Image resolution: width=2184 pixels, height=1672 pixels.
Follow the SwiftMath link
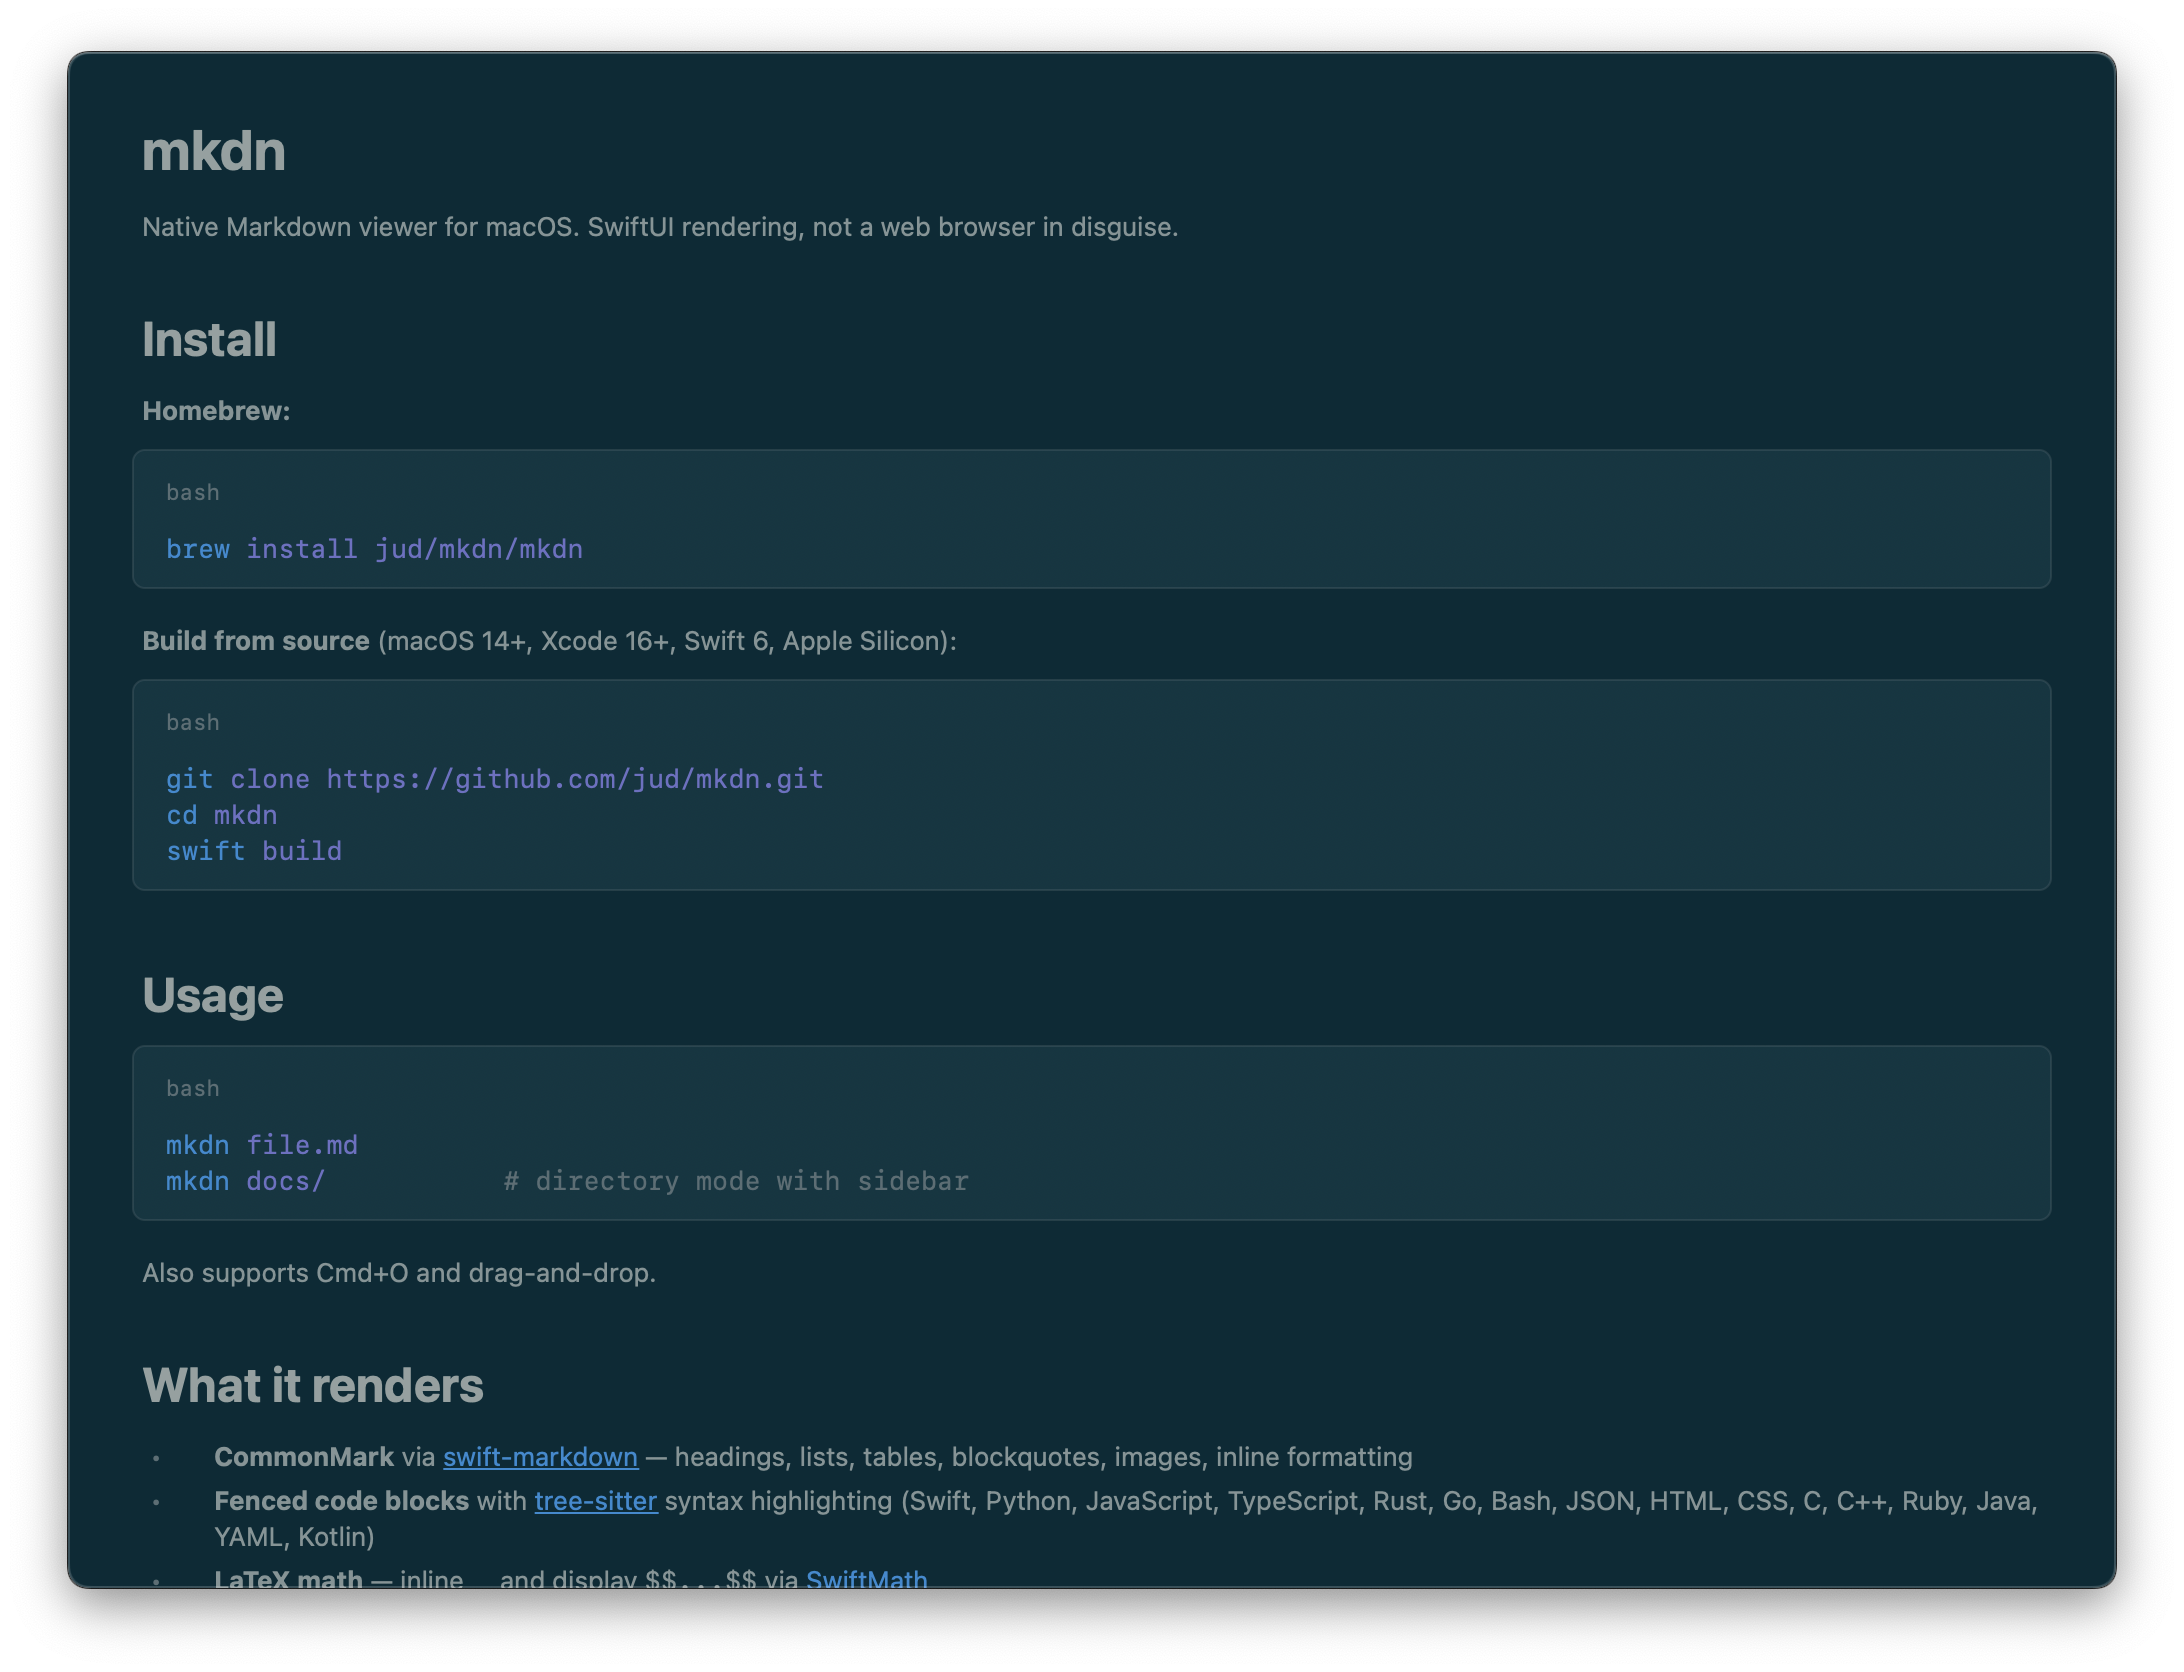867,1580
